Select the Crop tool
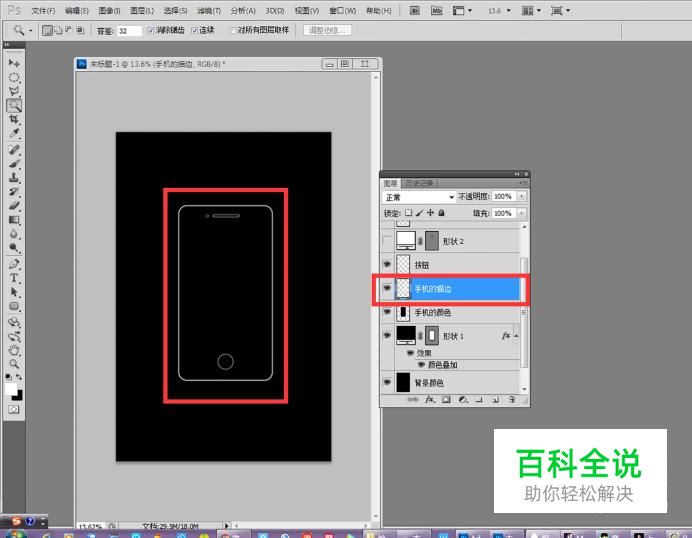The image size is (692, 538). point(14,119)
